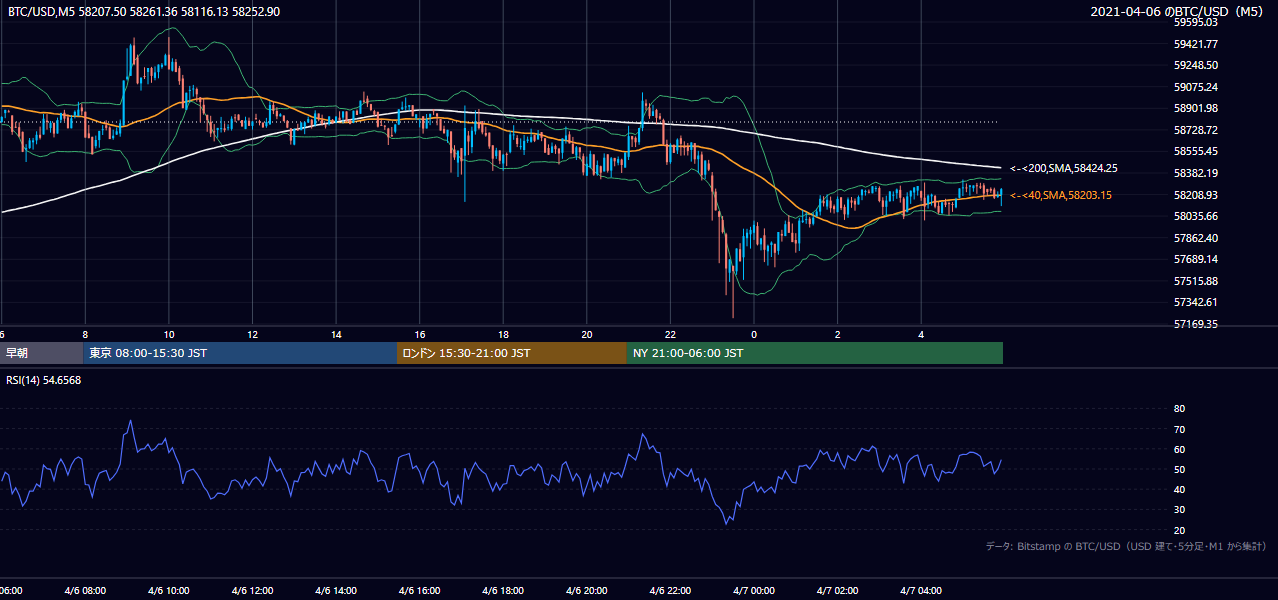Click the RSI 40 level label

[x=1179, y=489]
